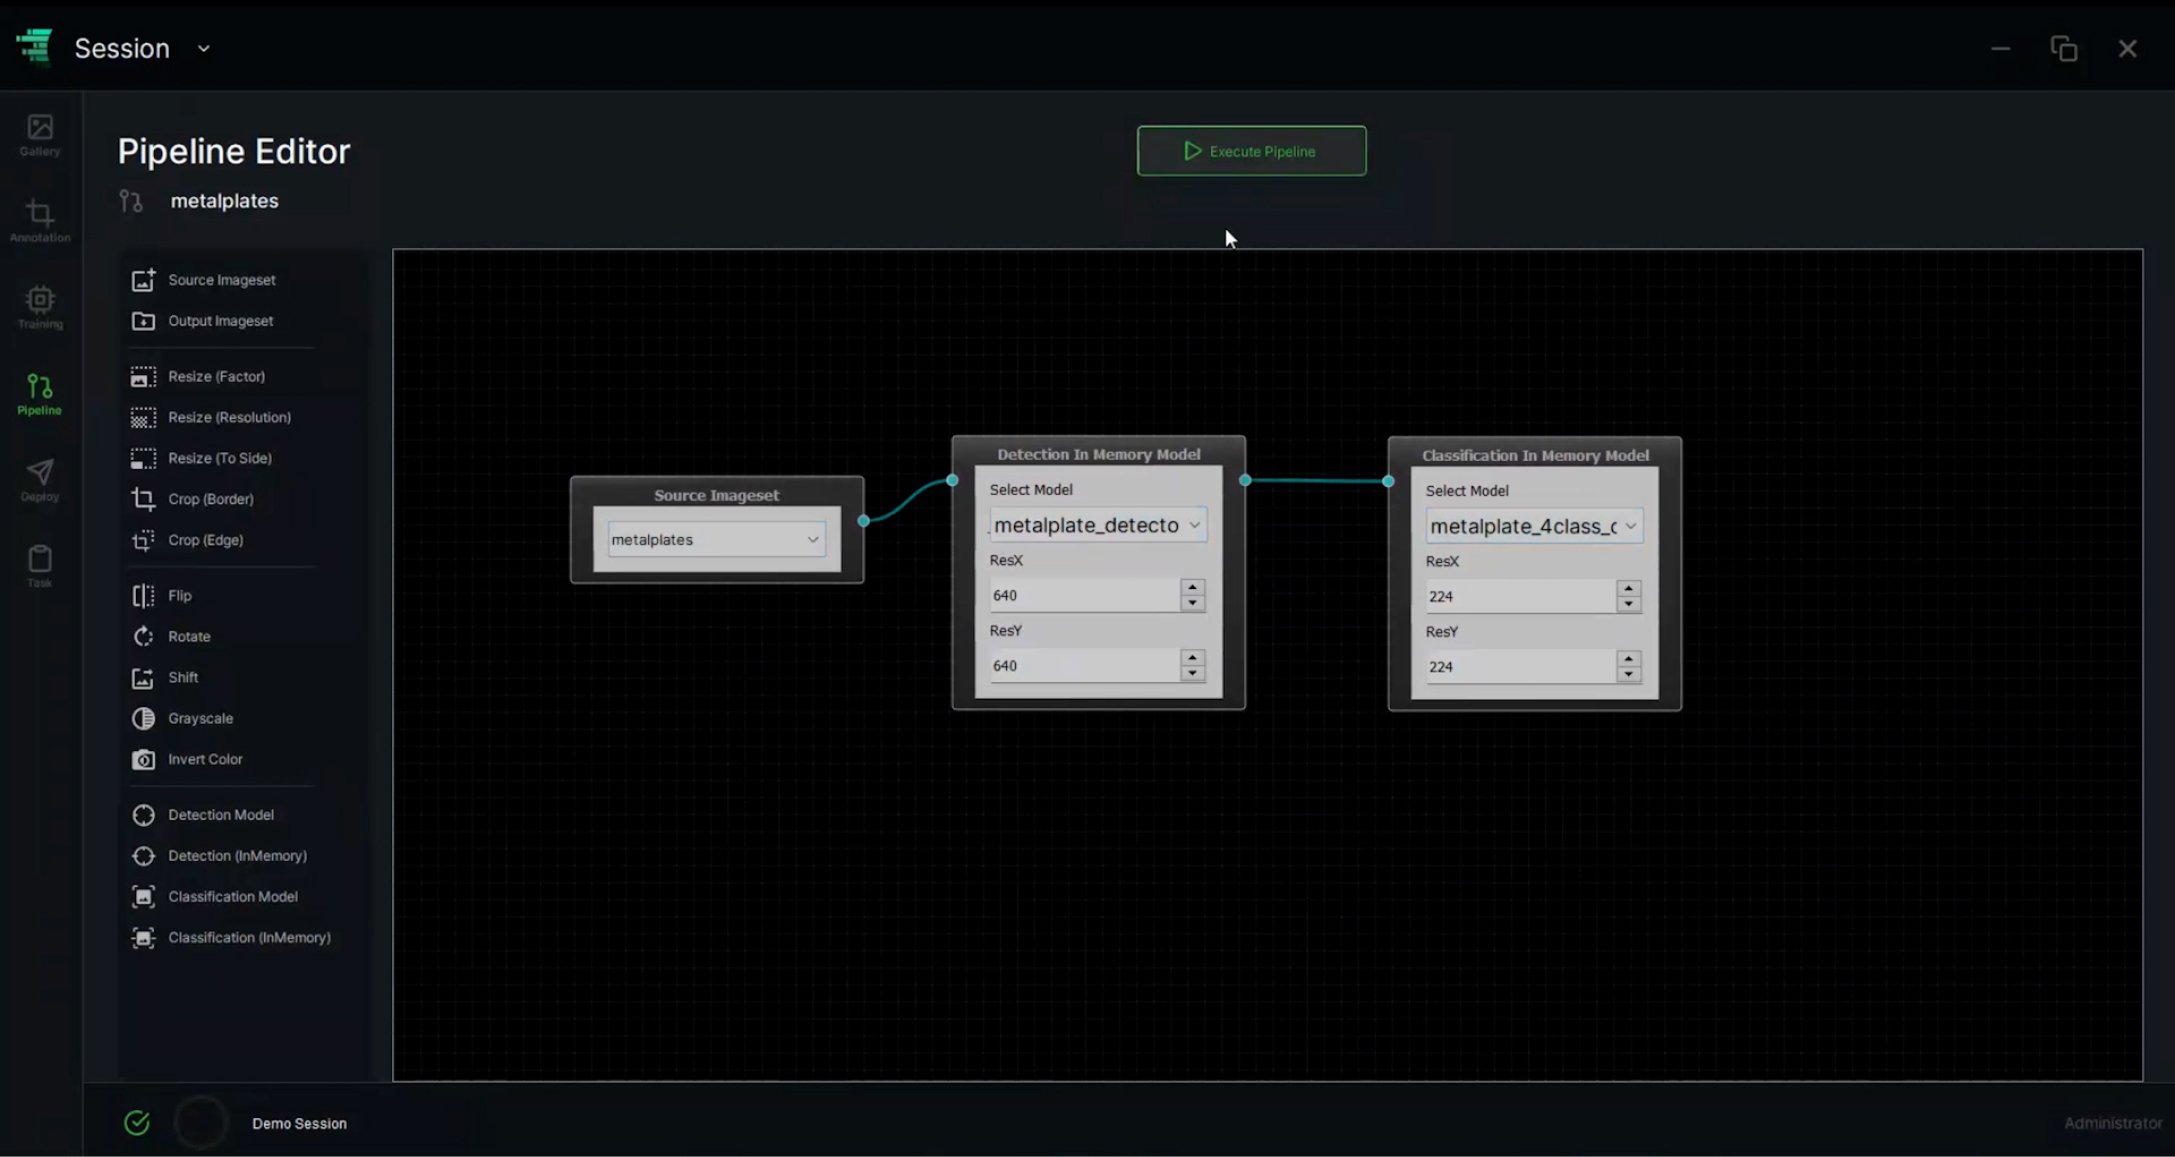This screenshot has width=2175, height=1157.
Task: Open the Source Imageset metalplates dropdown
Action: coord(716,540)
